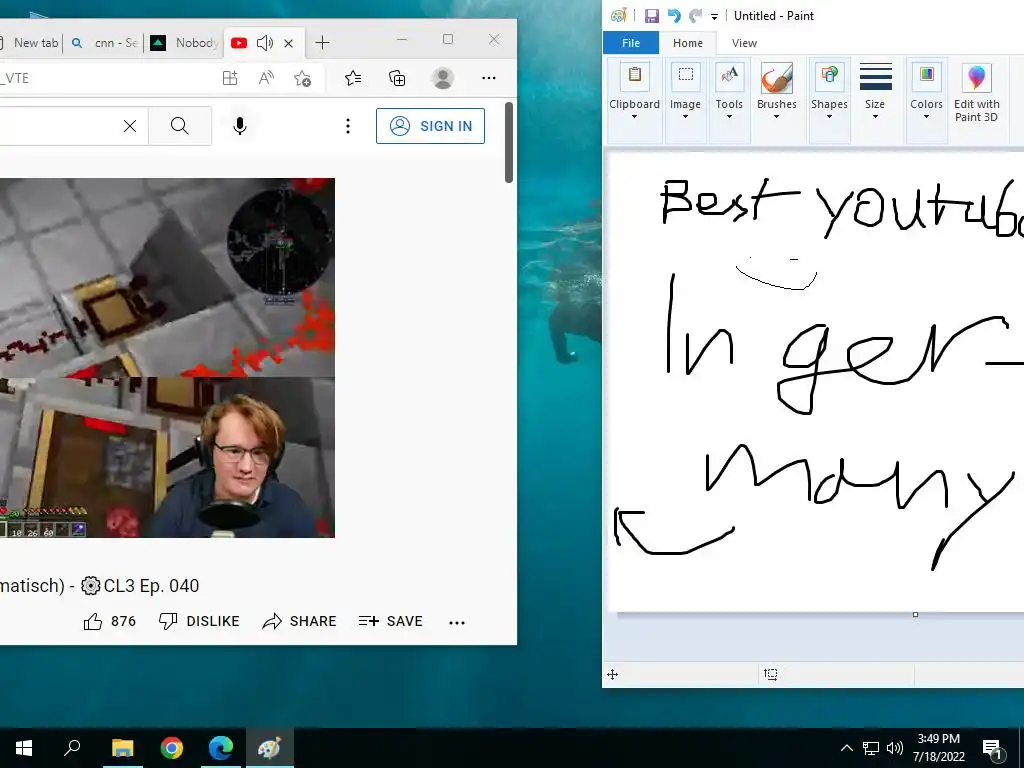Click the apps grid icon in Edge address bar
Screen dimensions: 1024x768
pos(230,78)
